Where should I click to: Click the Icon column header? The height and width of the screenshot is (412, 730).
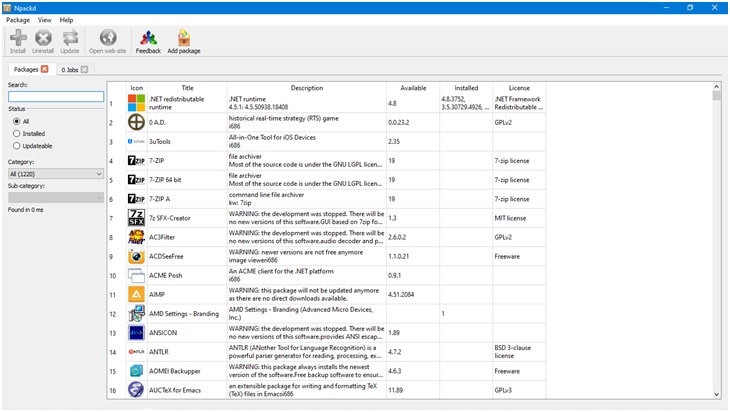click(136, 88)
